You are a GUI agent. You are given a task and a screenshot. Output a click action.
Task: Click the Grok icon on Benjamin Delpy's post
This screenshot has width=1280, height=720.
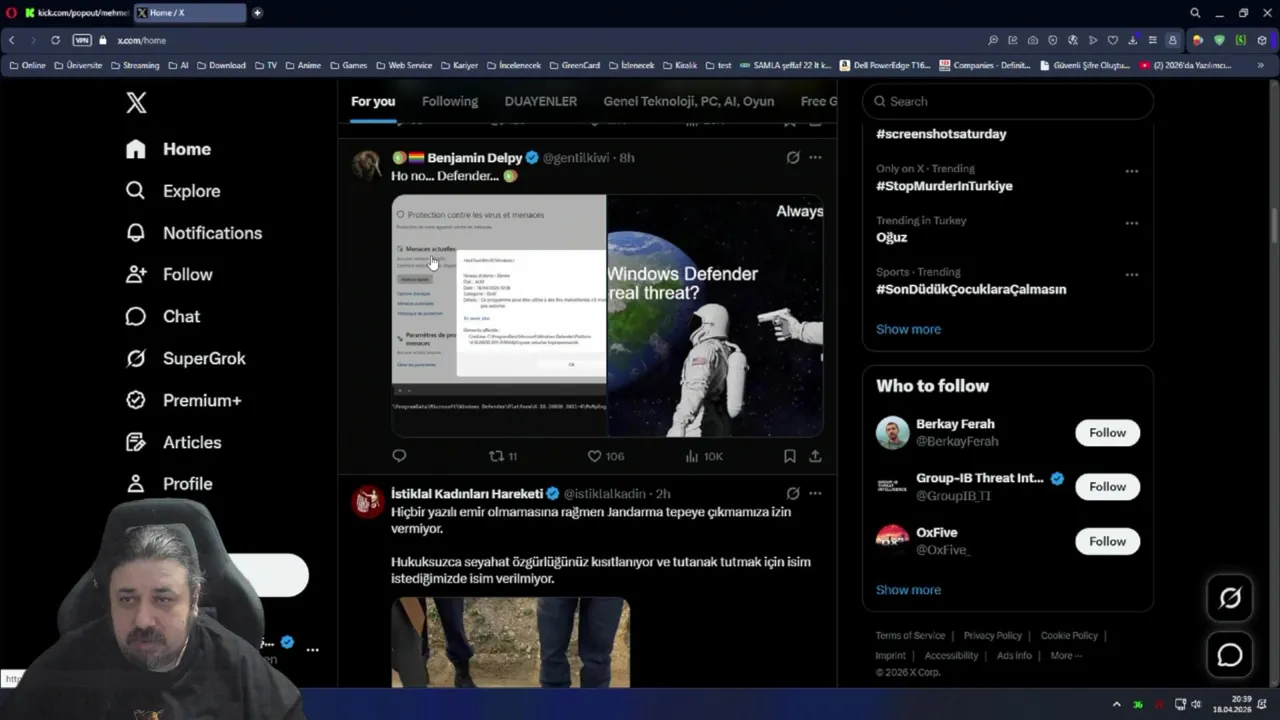(793, 158)
